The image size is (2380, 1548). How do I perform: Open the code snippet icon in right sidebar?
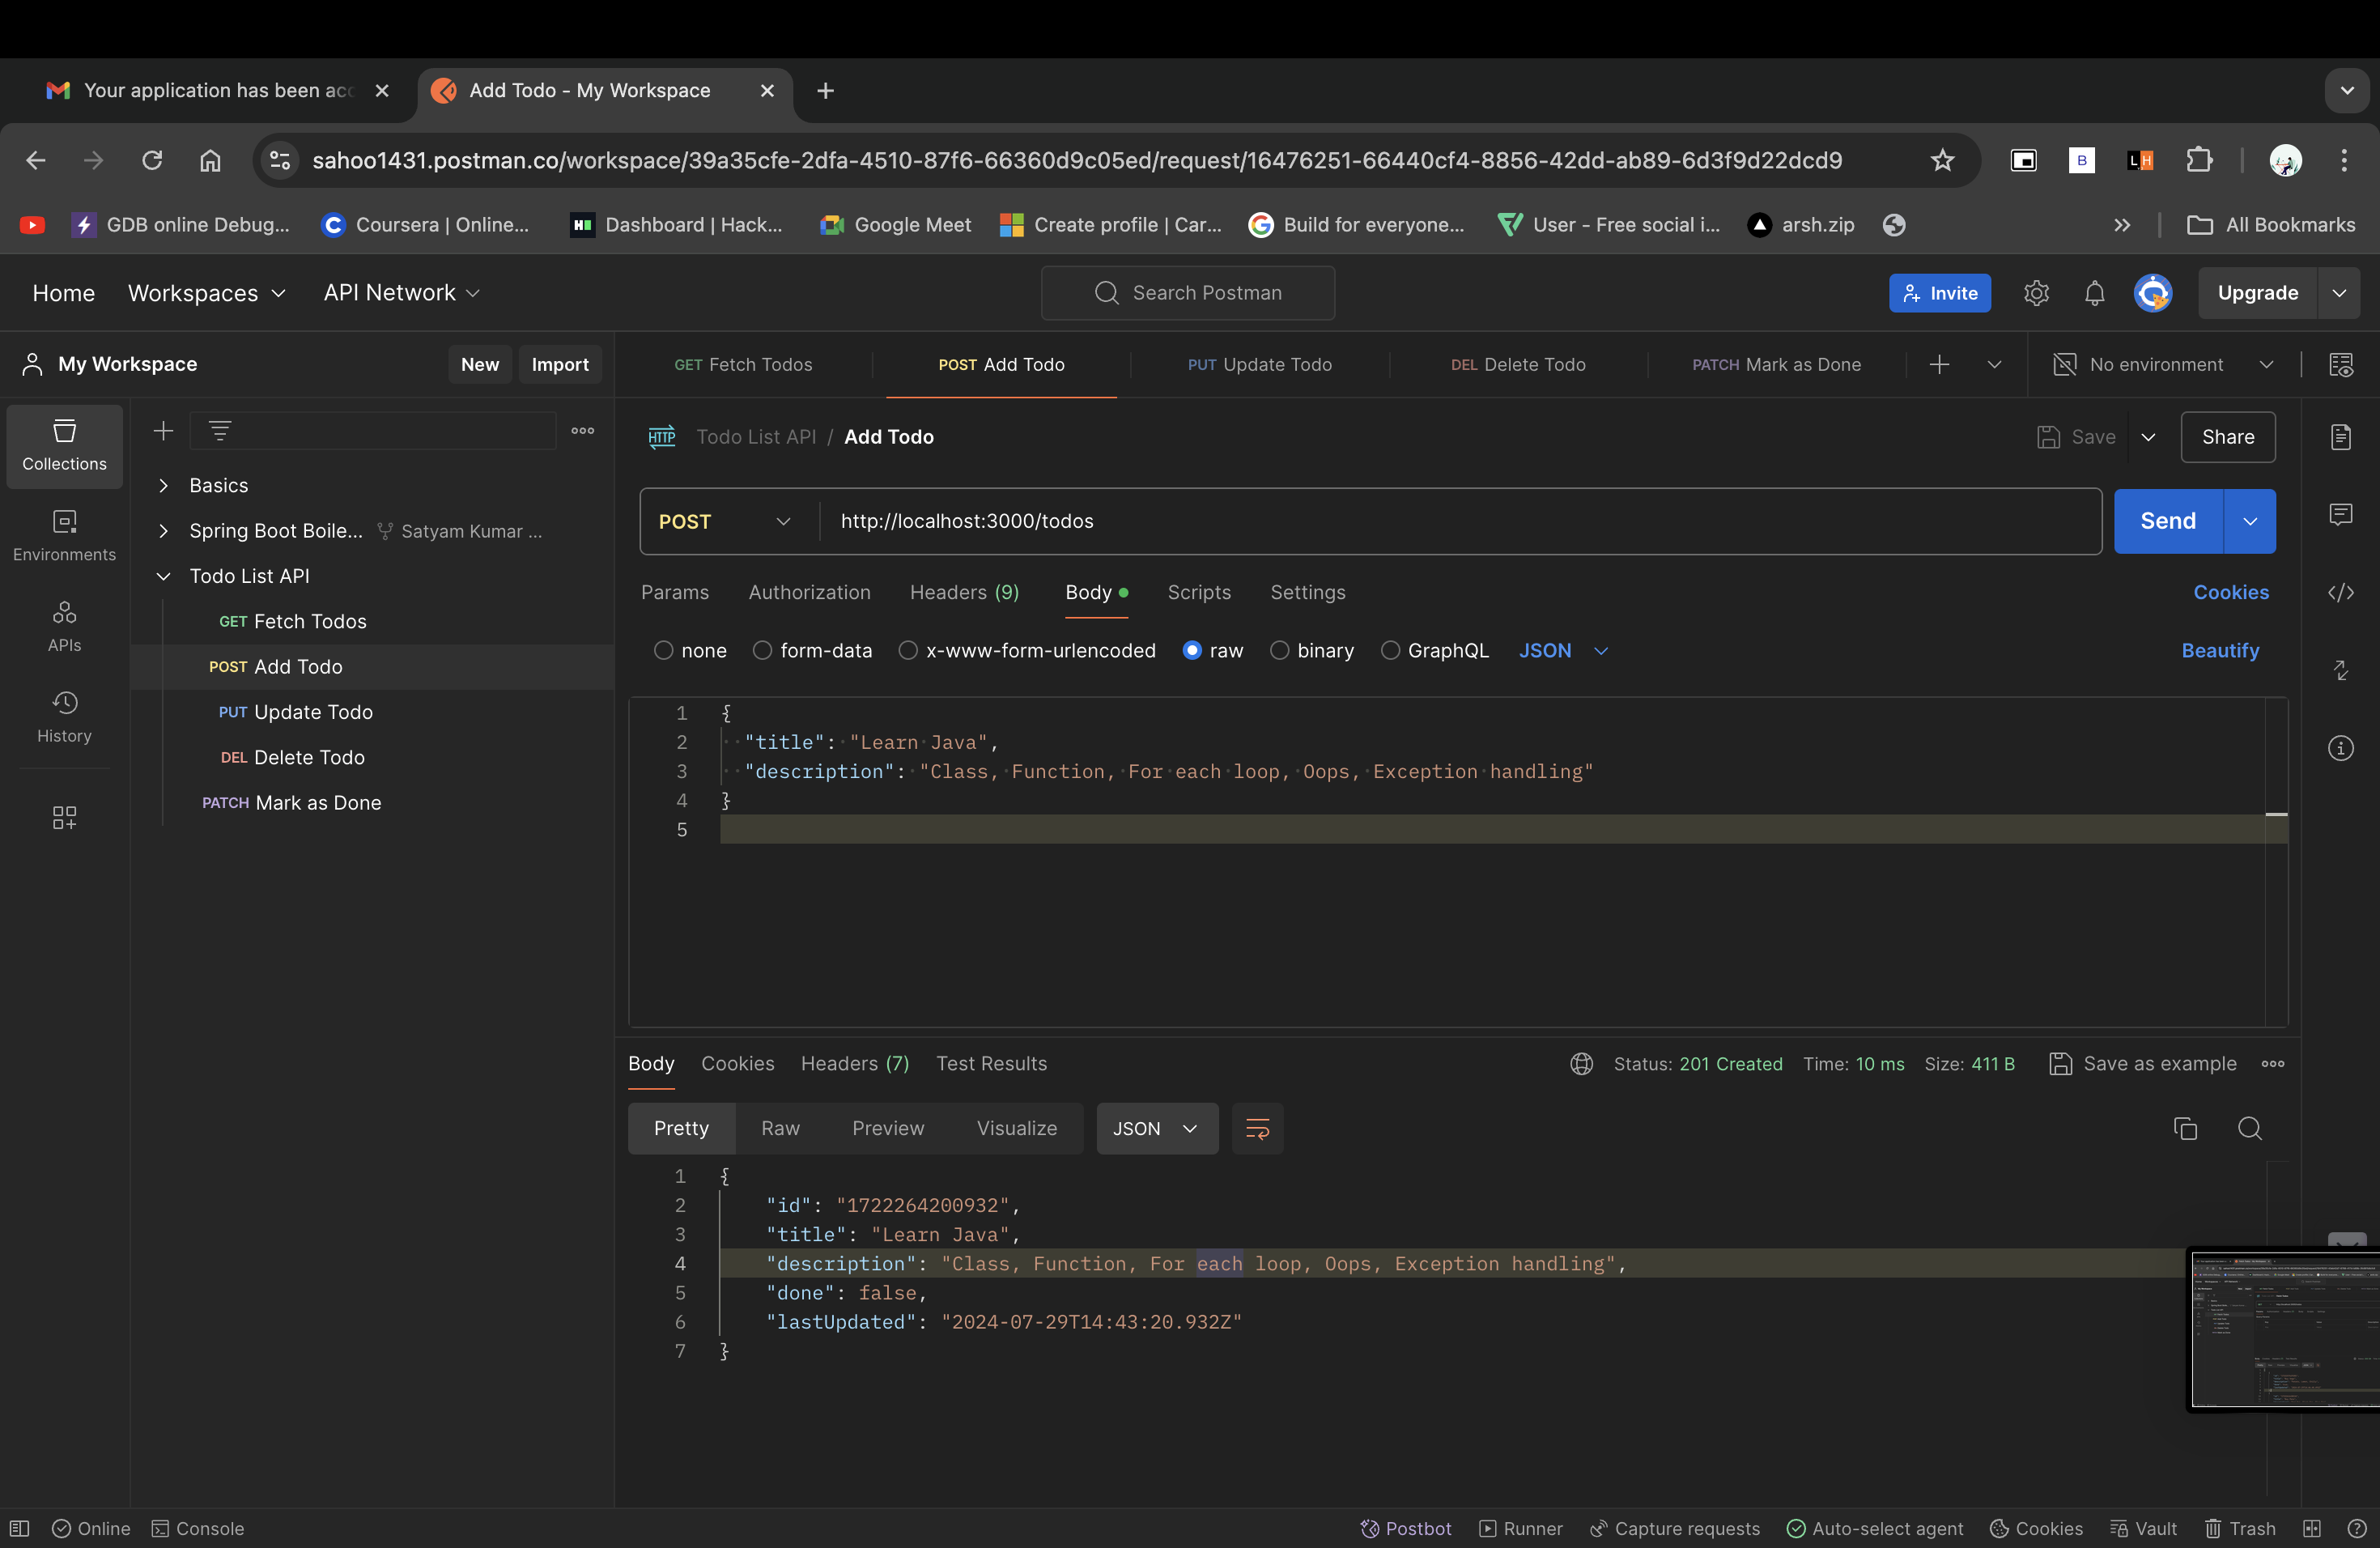(x=2340, y=593)
